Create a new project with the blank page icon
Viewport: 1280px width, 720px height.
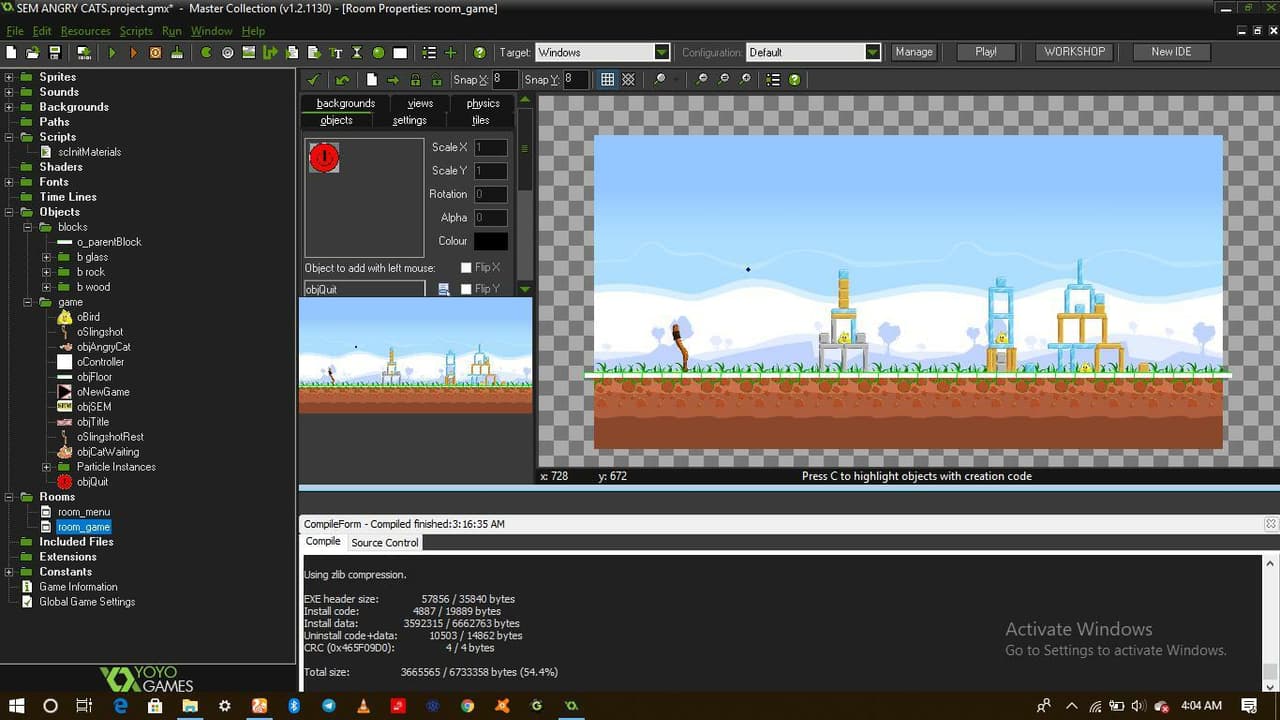pos(11,53)
